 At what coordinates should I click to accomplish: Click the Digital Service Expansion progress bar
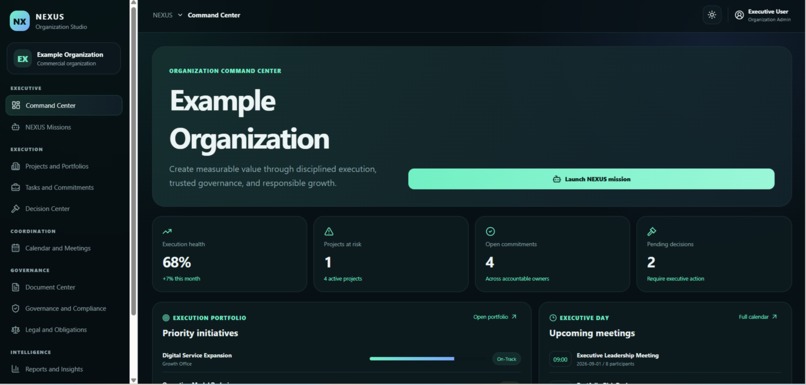pos(412,359)
